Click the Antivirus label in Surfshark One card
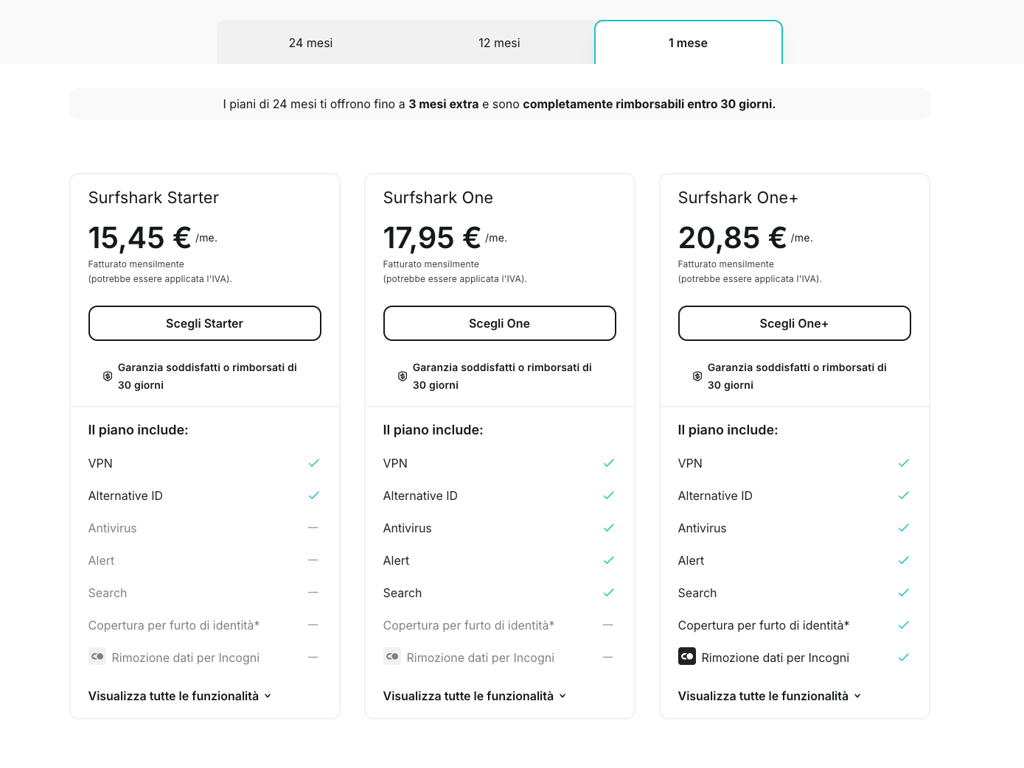The image size is (1024, 768). (x=407, y=528)
